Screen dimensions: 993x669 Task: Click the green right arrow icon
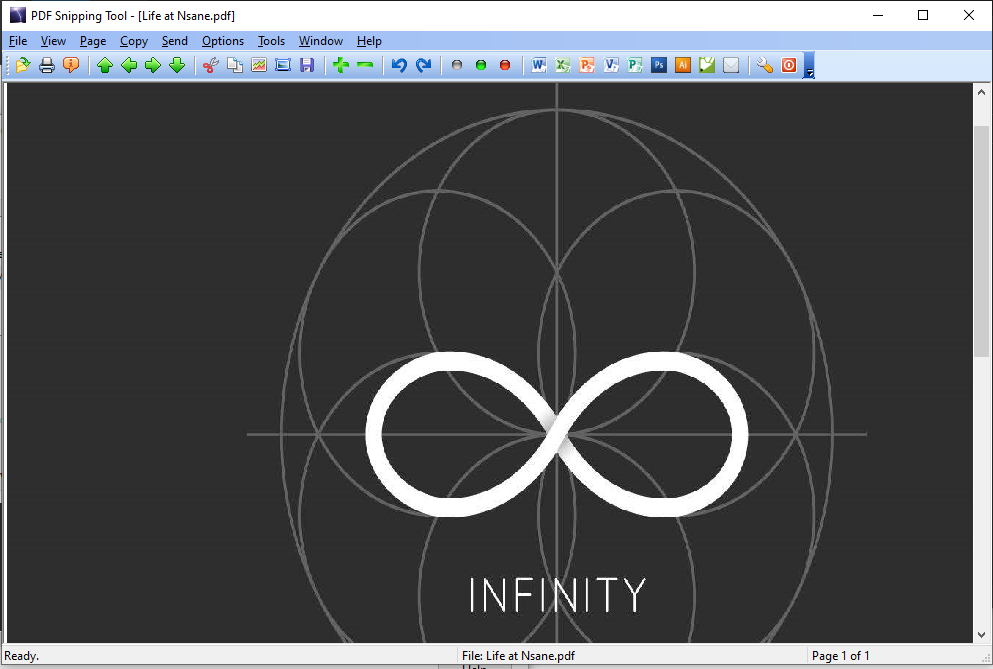pyautogui.click(x=153, y=65)
